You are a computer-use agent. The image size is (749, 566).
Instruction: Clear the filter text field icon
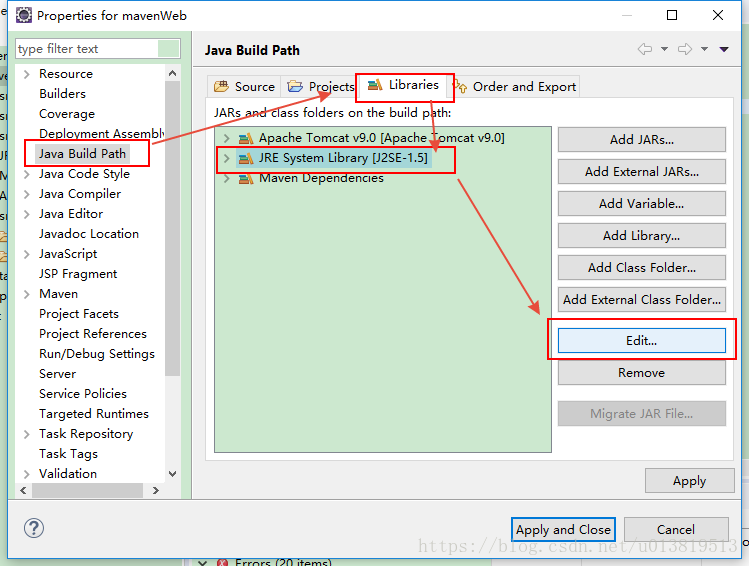pos(168,49)
